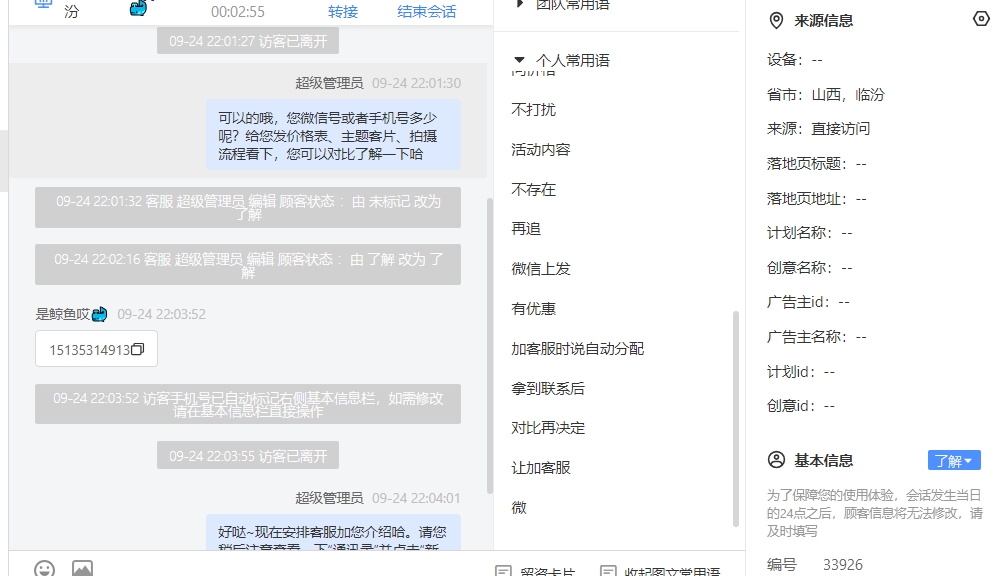Pick the quick phrase 再追
994x576 pixels.
(x=526, y=229)
